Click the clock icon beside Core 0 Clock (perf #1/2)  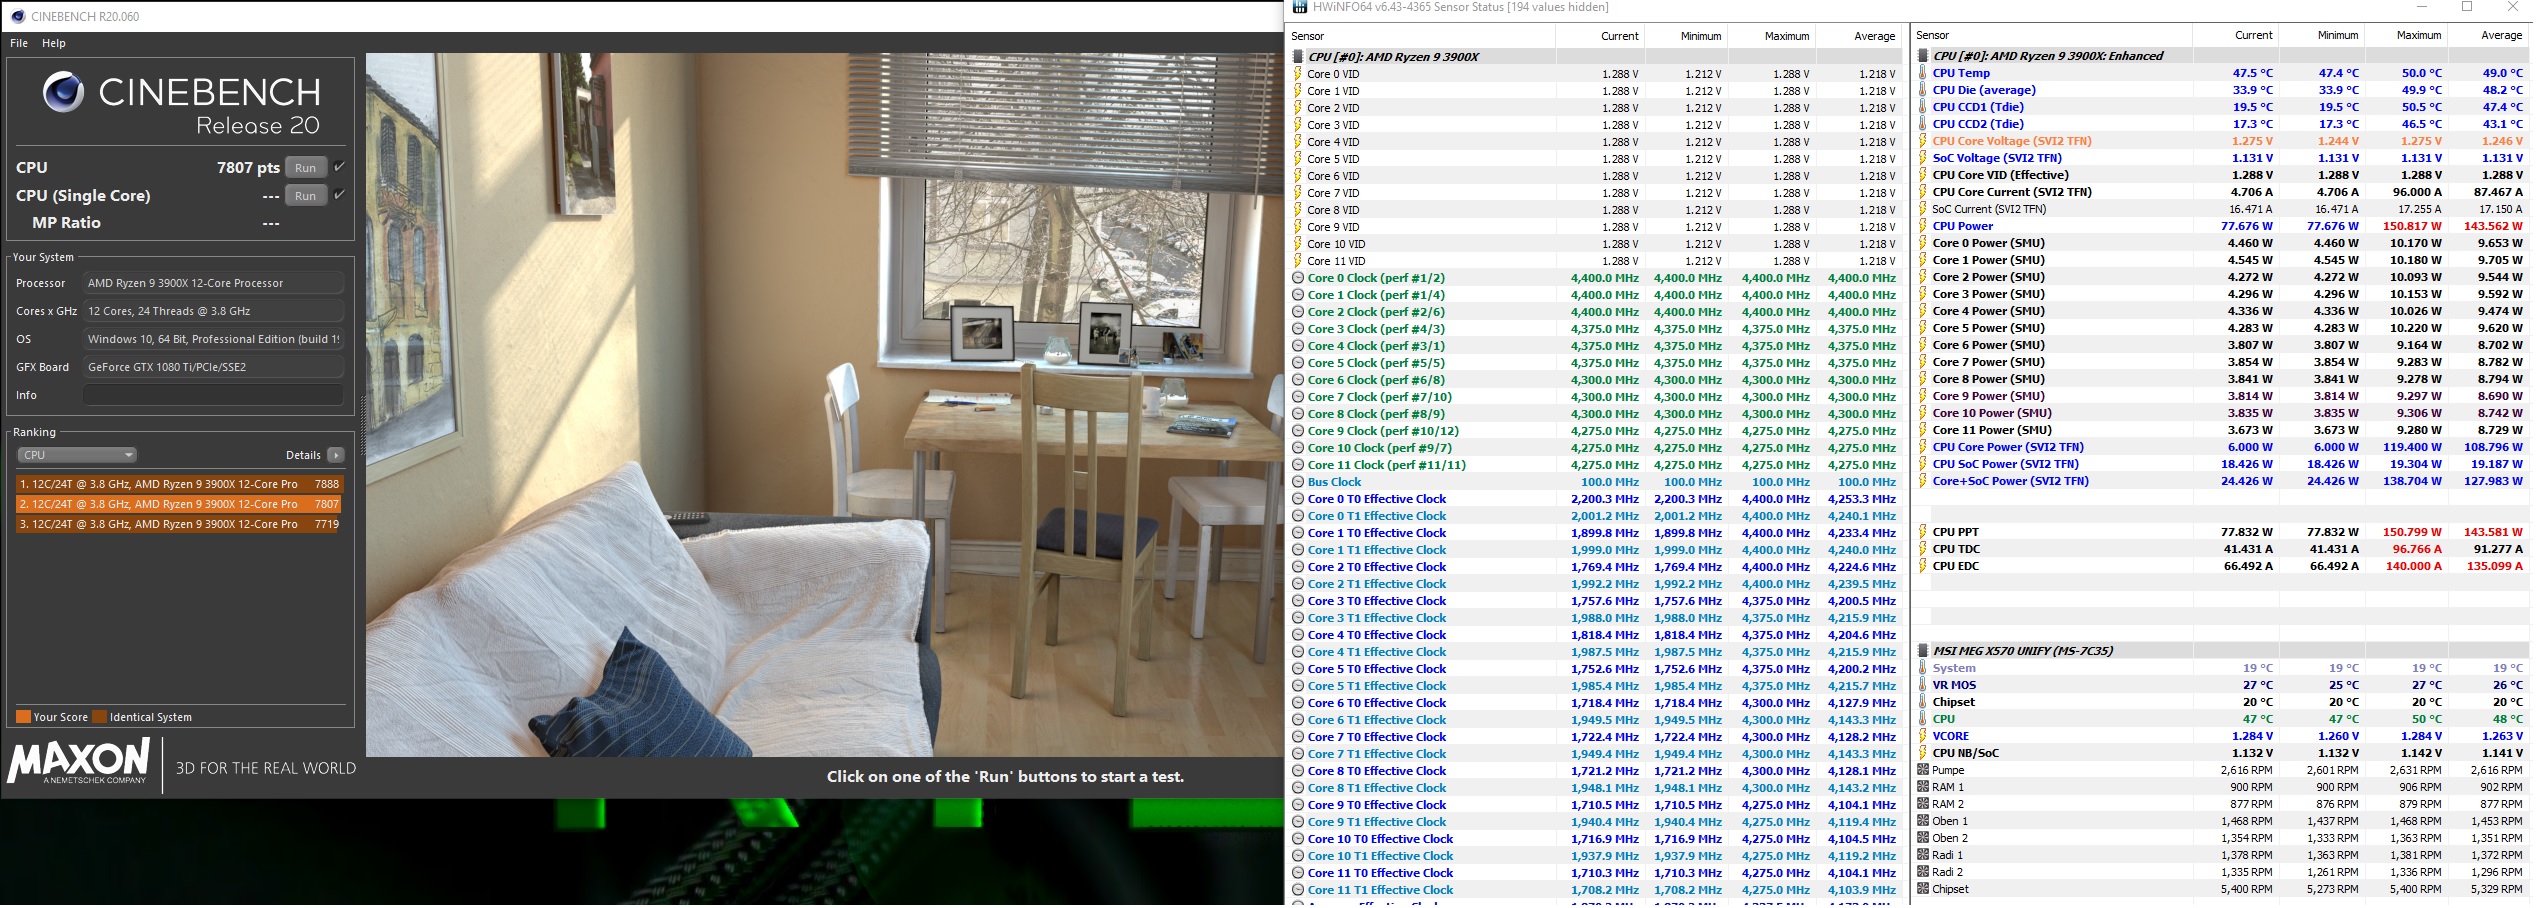pos(1298,278)
